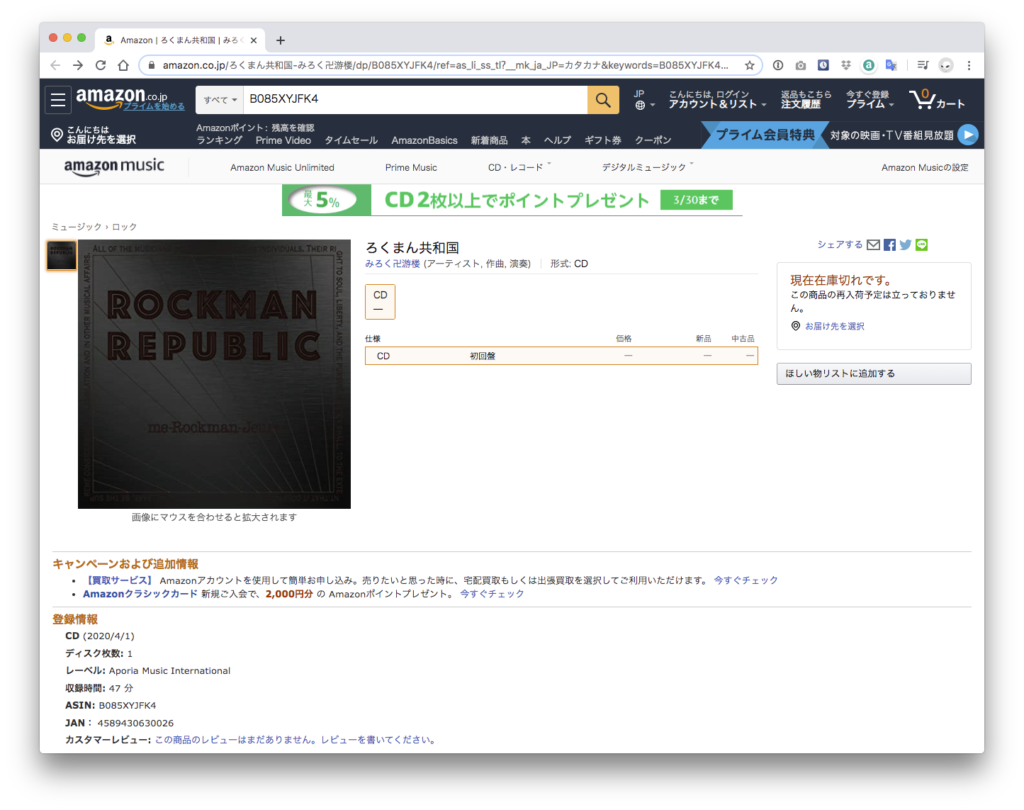Click the camera extension icon

pos(801,65)
